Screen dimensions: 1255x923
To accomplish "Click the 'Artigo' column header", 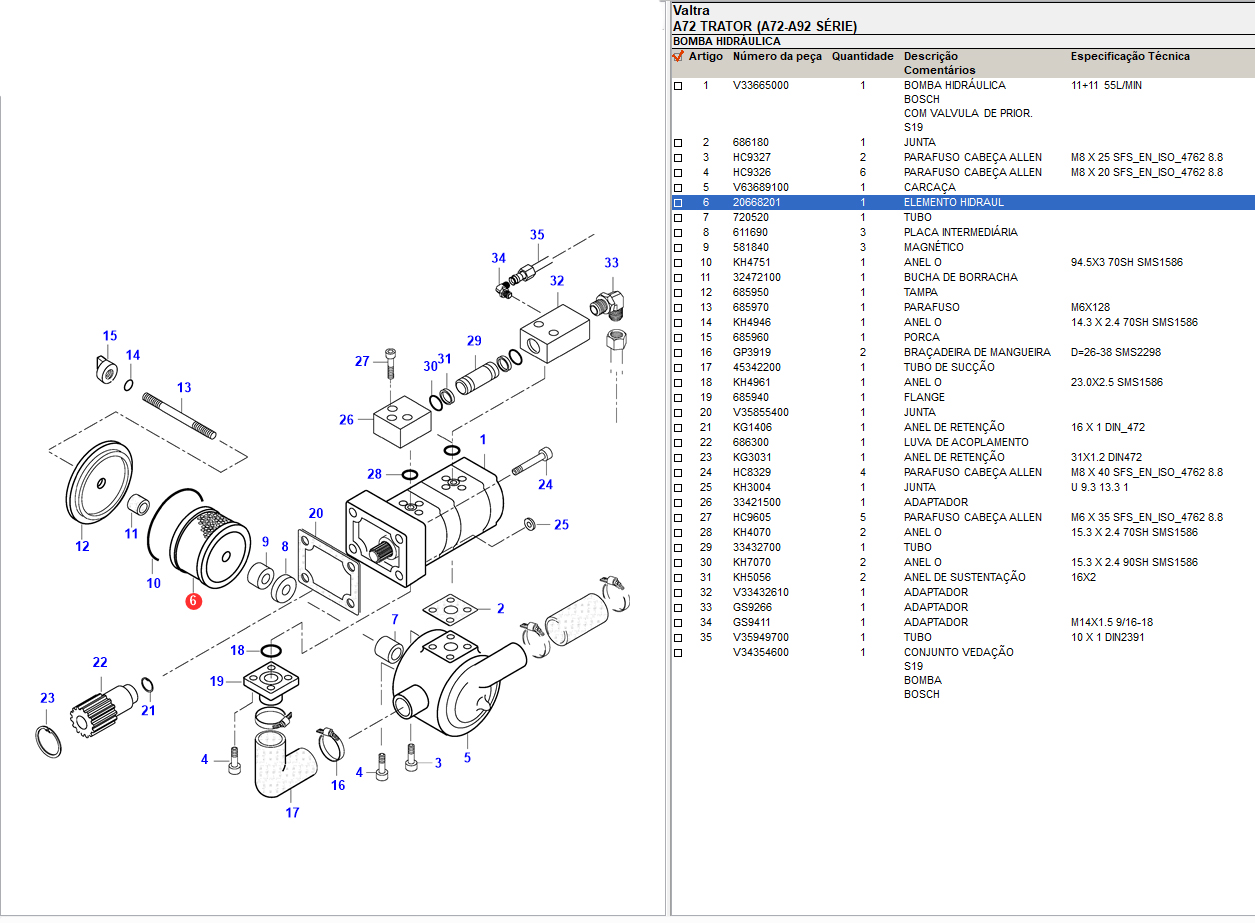I will (x=705, y=57).
